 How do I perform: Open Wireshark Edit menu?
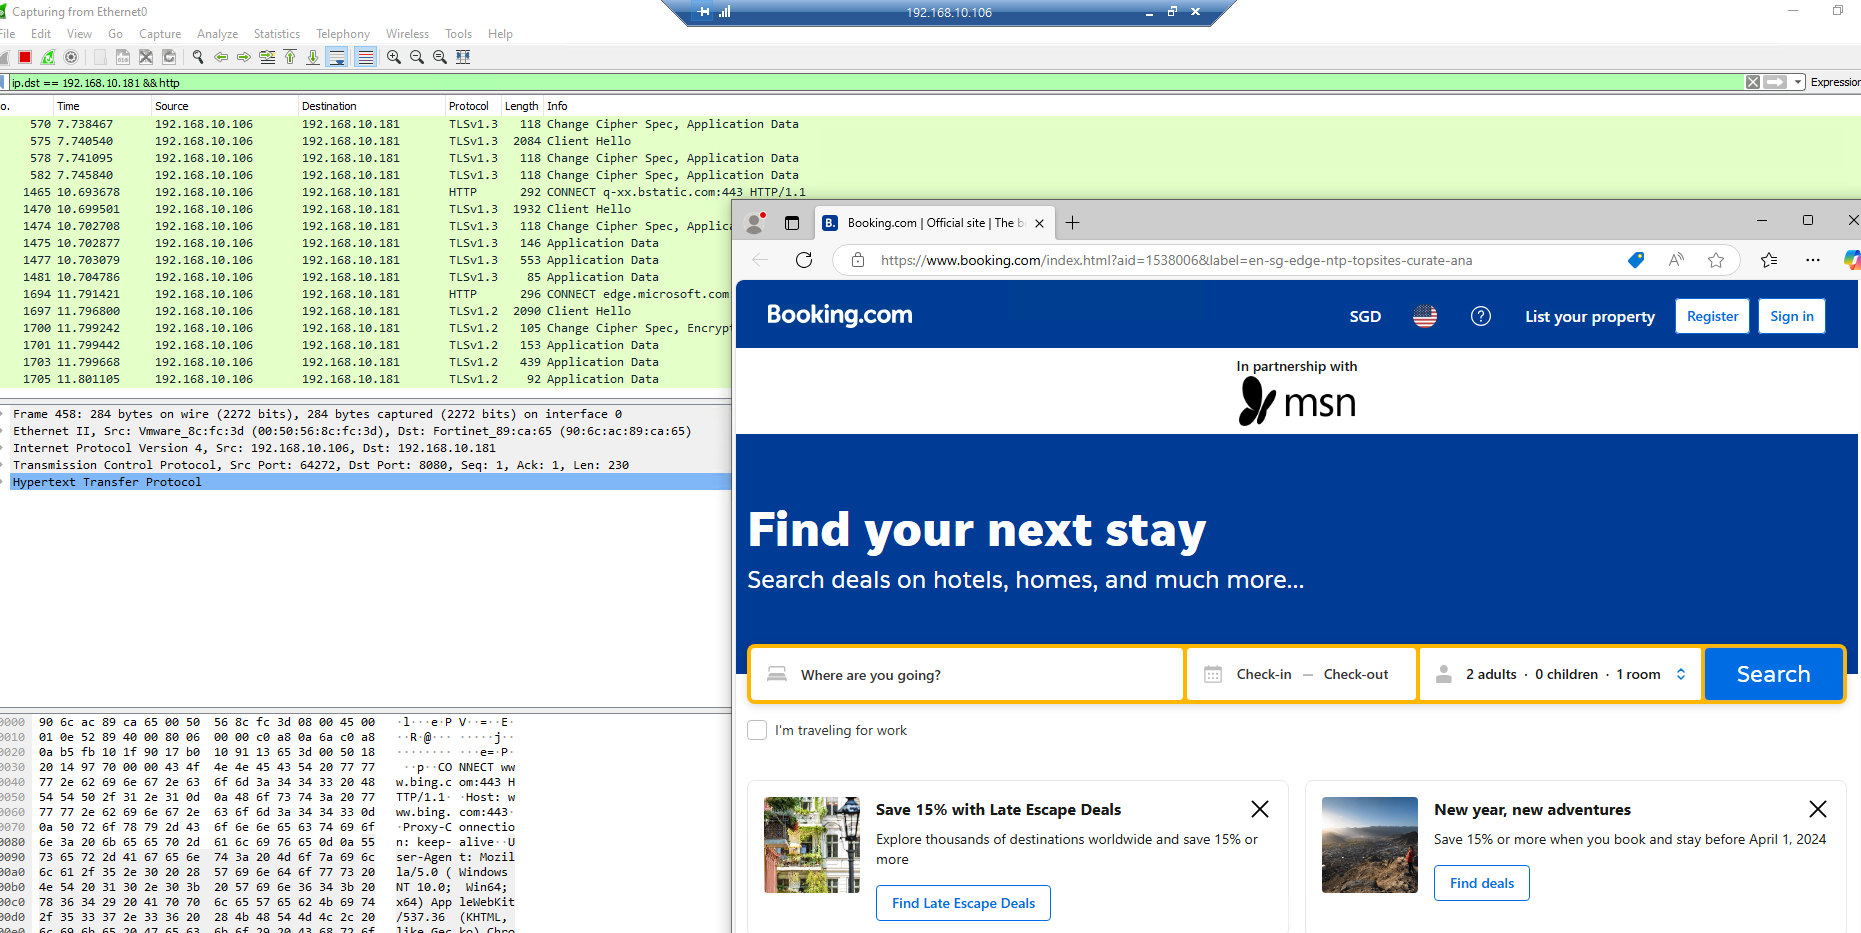tap(41, 34)
